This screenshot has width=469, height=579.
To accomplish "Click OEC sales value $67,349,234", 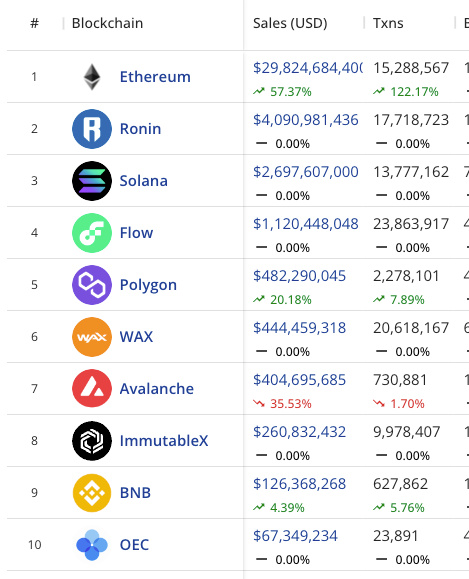I will pyautogui.click(x=295, y=536).
